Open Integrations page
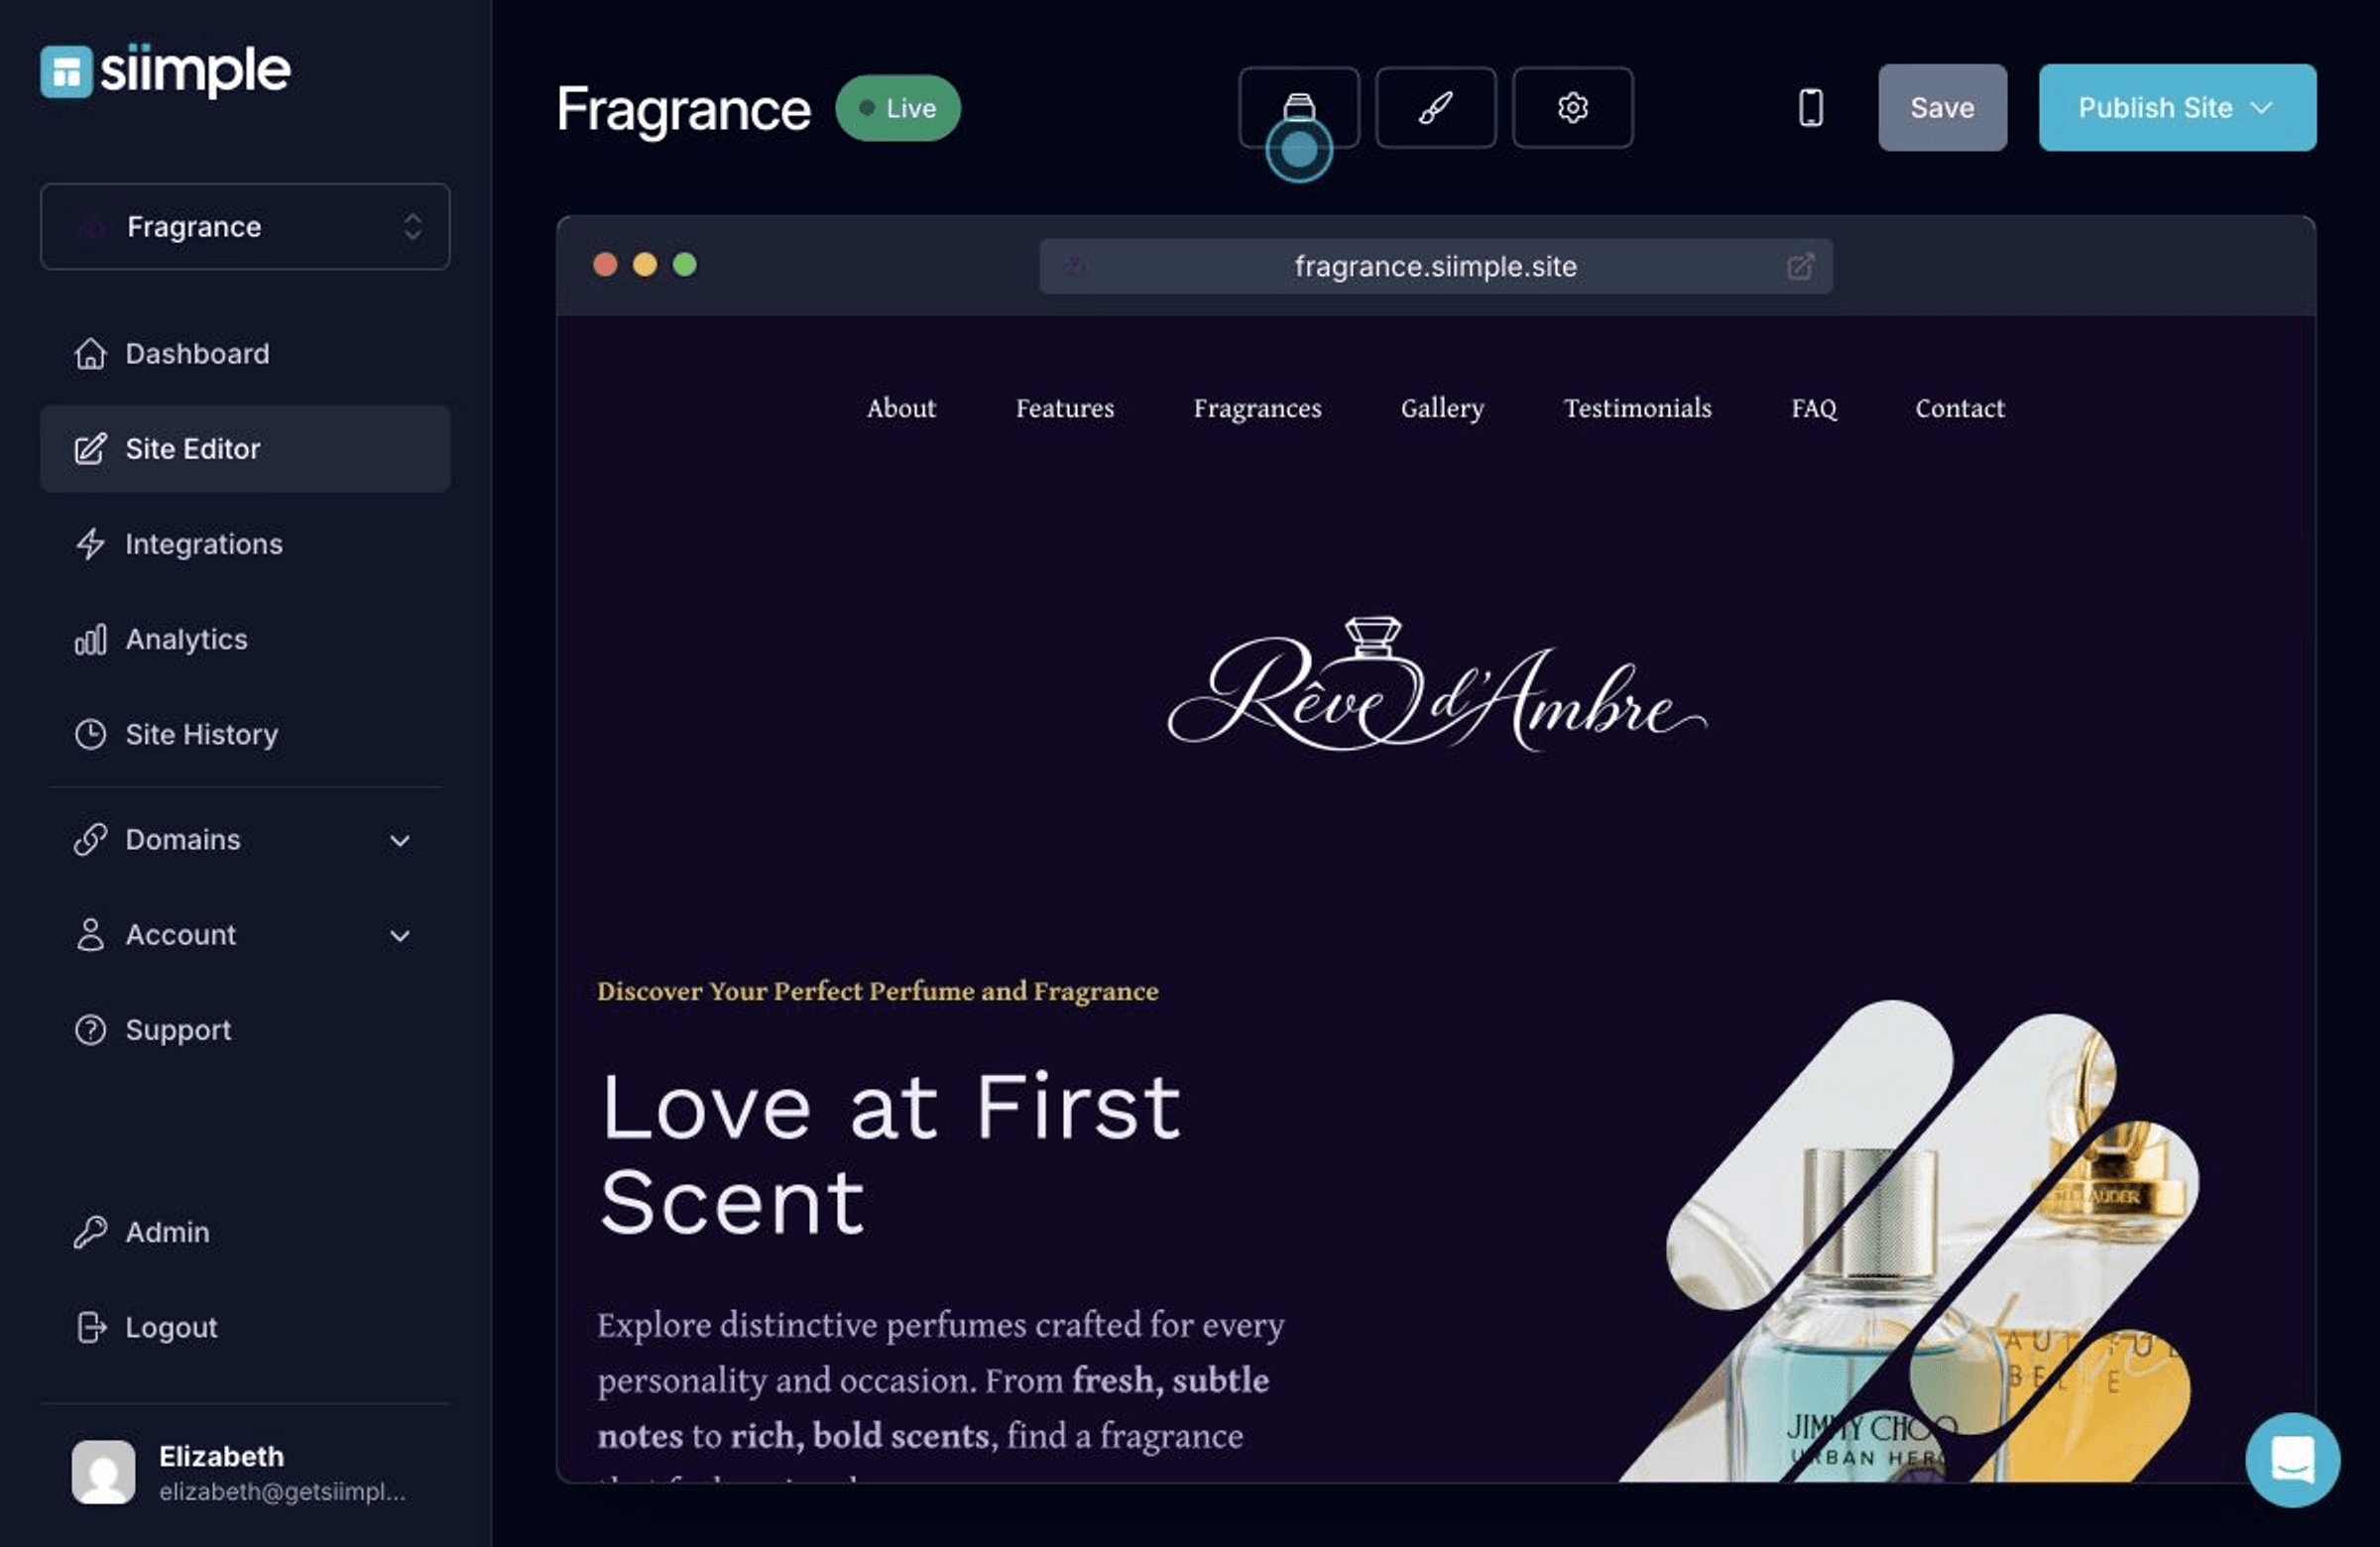The height and width of the screenshot is (1547, 2380). click(245, 543)
